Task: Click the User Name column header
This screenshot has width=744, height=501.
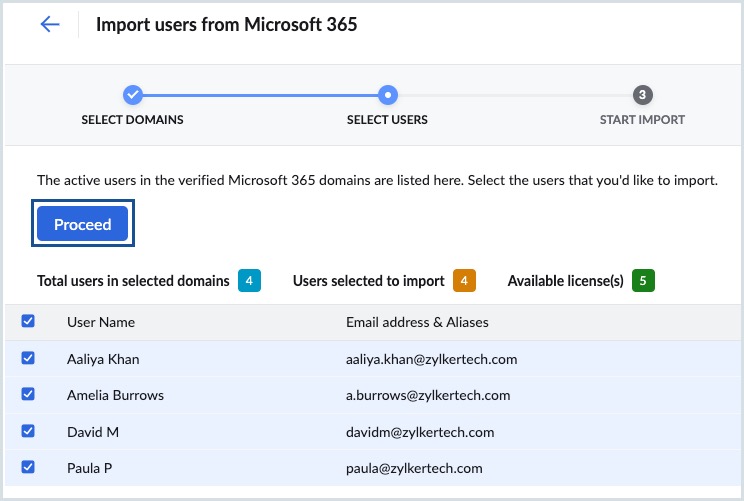Action: pos(101,322)
